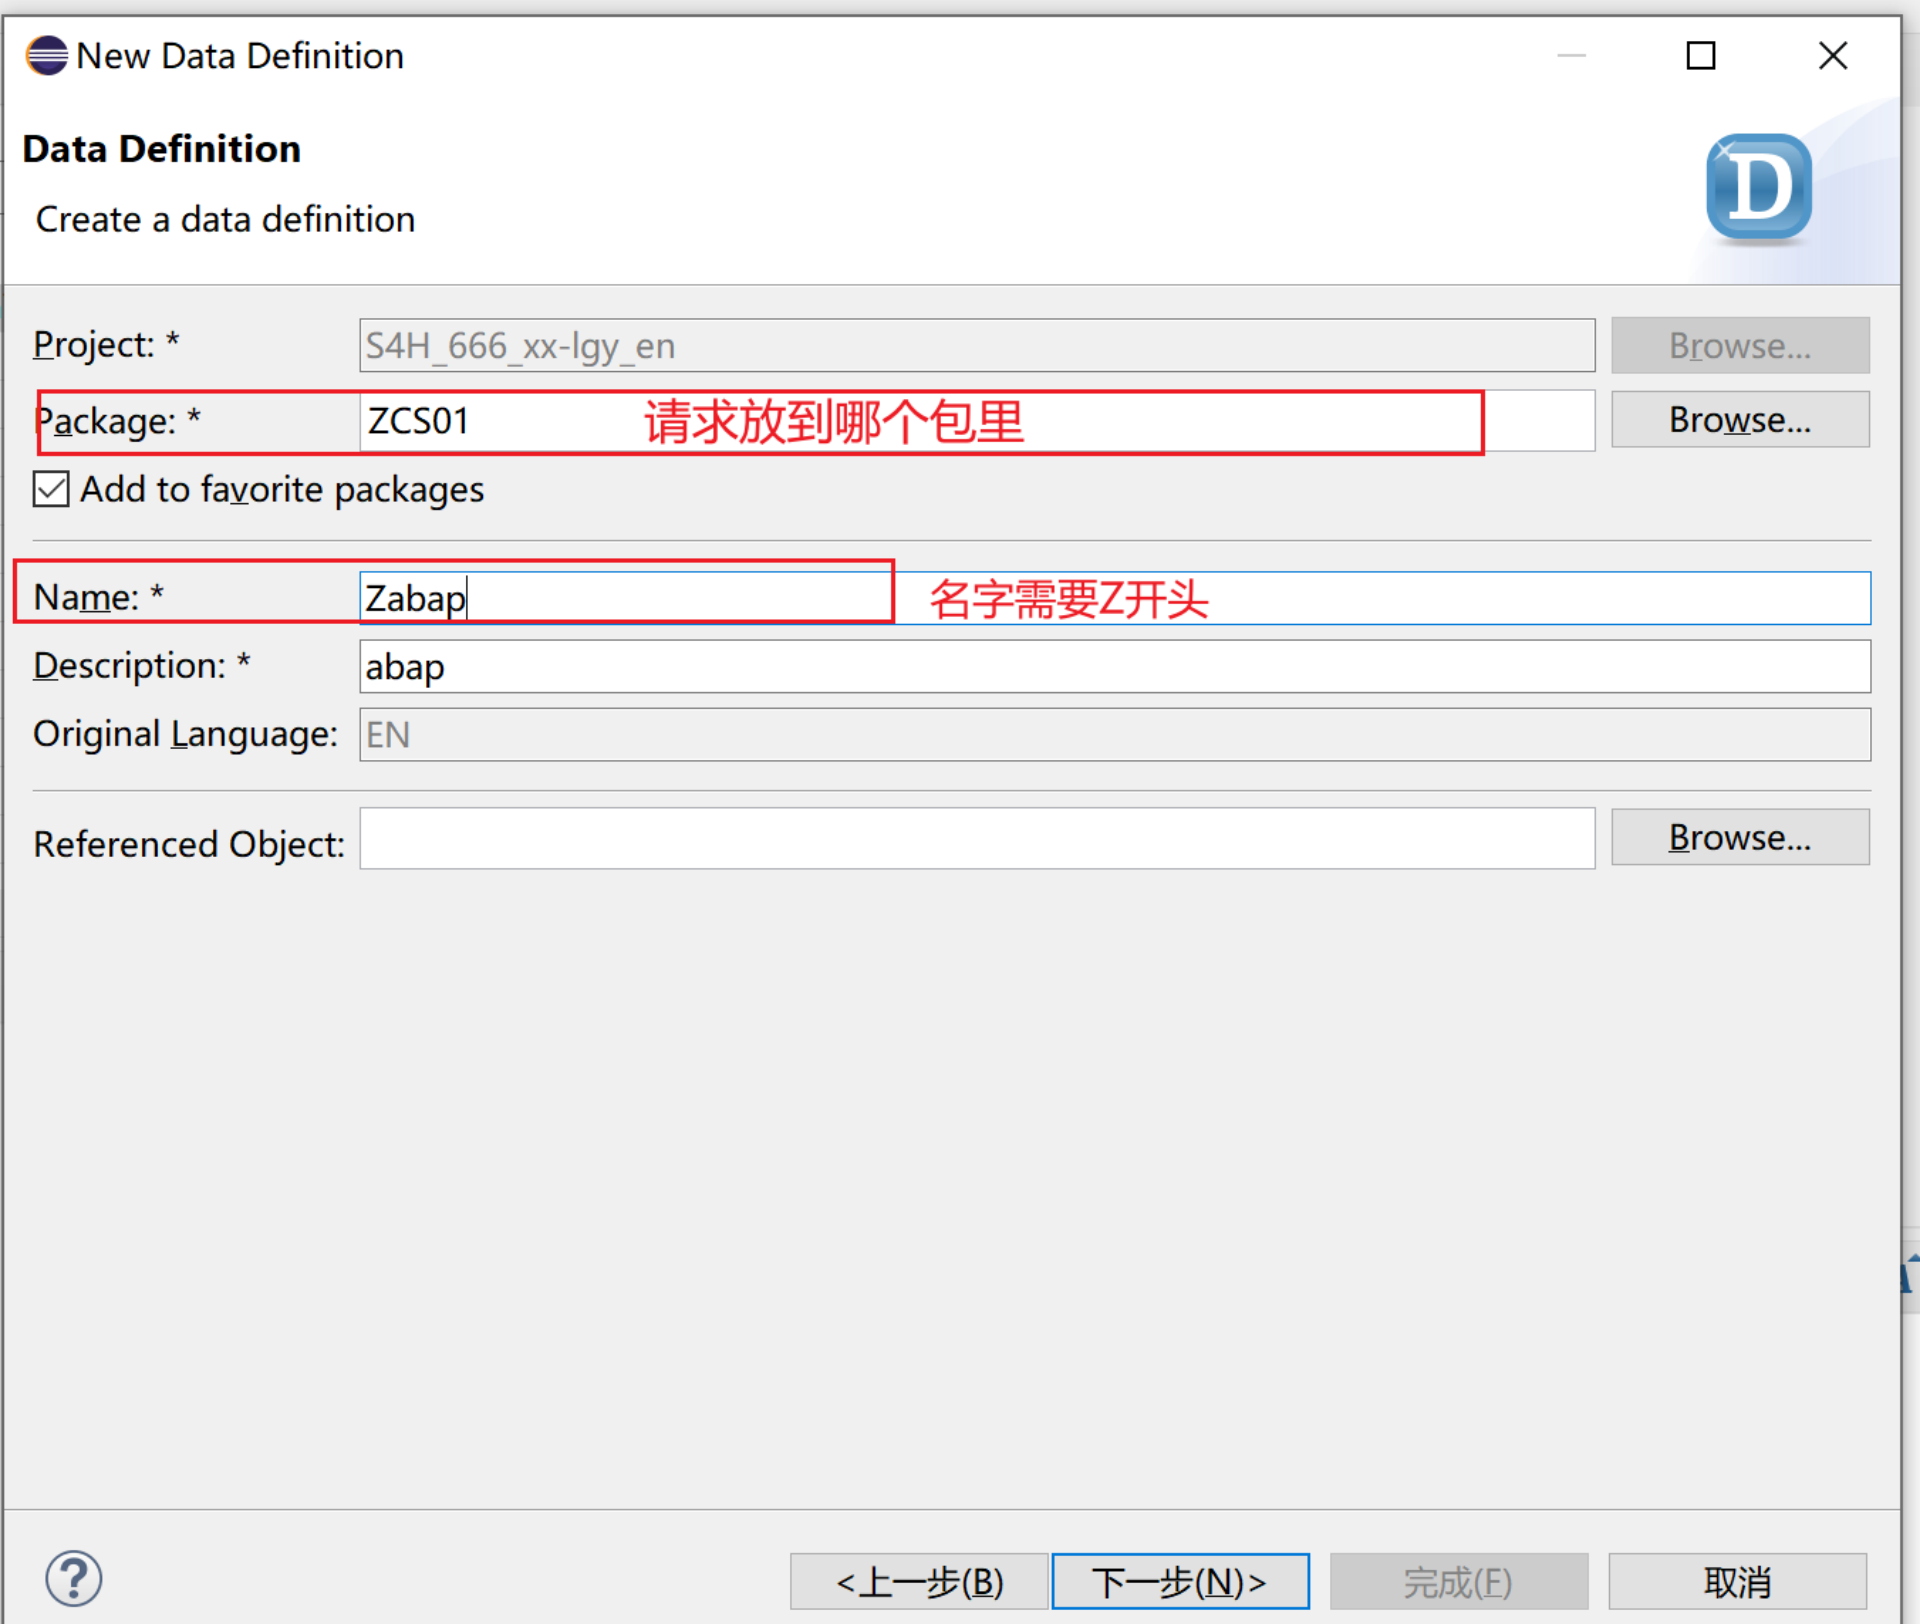
Task: Maximize the New Data Definition window
Action: click(x=1700, y=56)
